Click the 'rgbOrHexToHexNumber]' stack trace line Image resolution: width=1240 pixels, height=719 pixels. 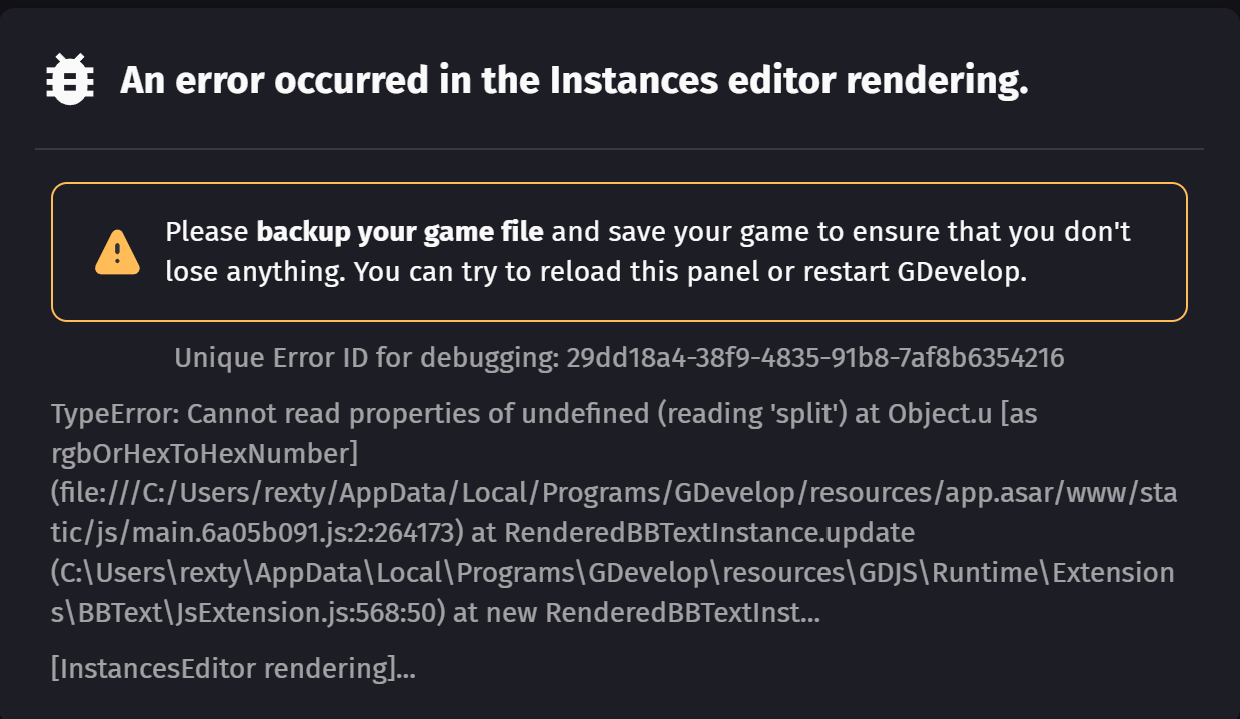click(x=204, y=453)
